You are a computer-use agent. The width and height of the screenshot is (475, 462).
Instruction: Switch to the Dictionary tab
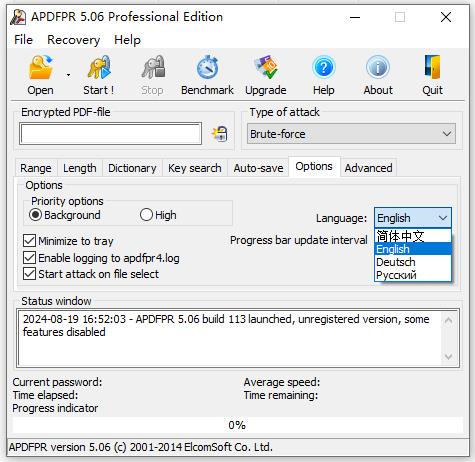(132, 168)
